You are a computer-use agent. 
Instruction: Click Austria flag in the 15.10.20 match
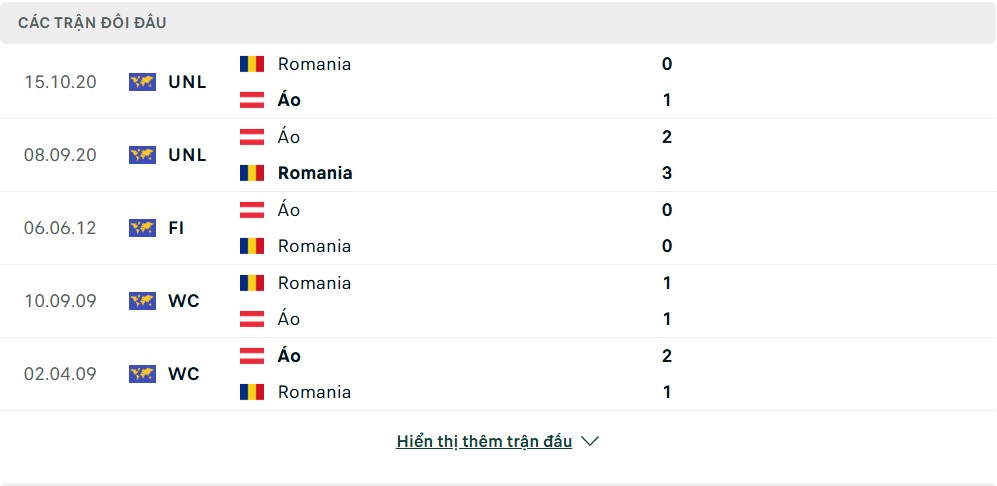coord(252,100)
